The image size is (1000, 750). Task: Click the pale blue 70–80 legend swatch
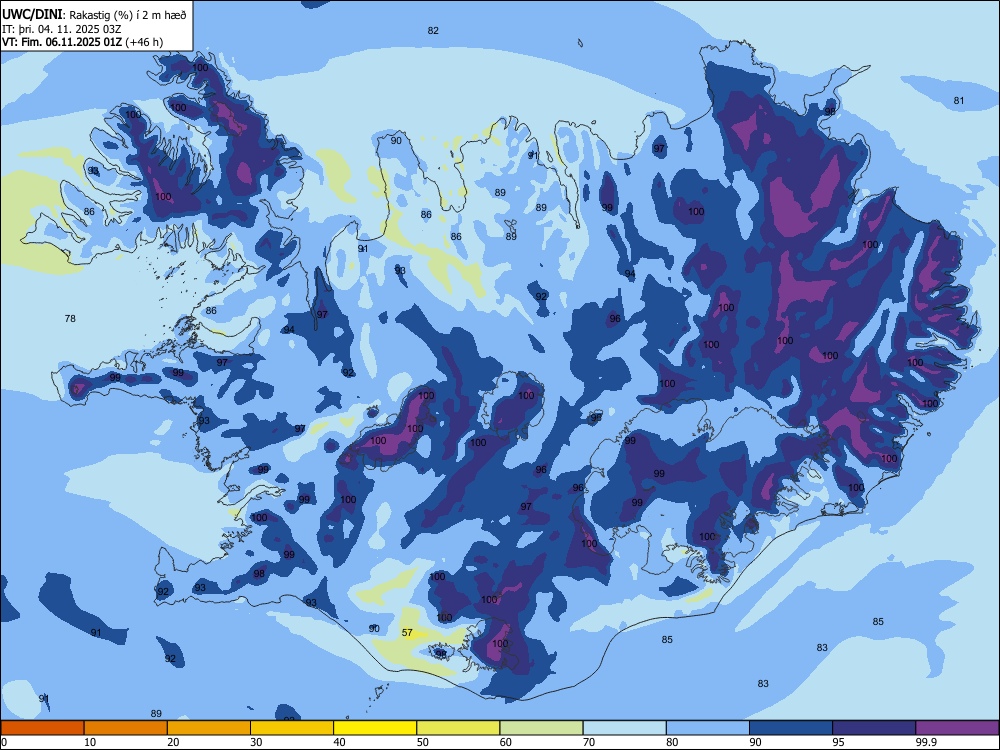(x=625, y=728)
